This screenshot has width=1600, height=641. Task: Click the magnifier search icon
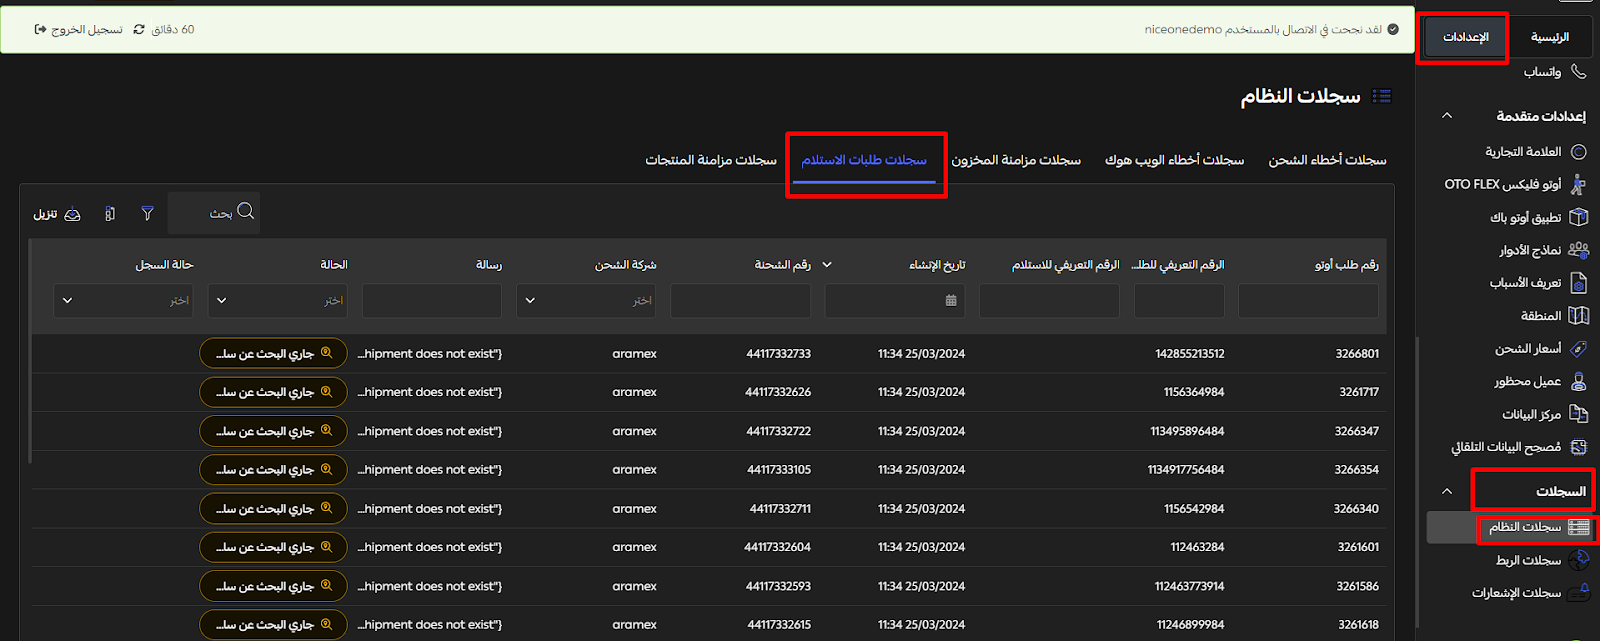point(246,212)
